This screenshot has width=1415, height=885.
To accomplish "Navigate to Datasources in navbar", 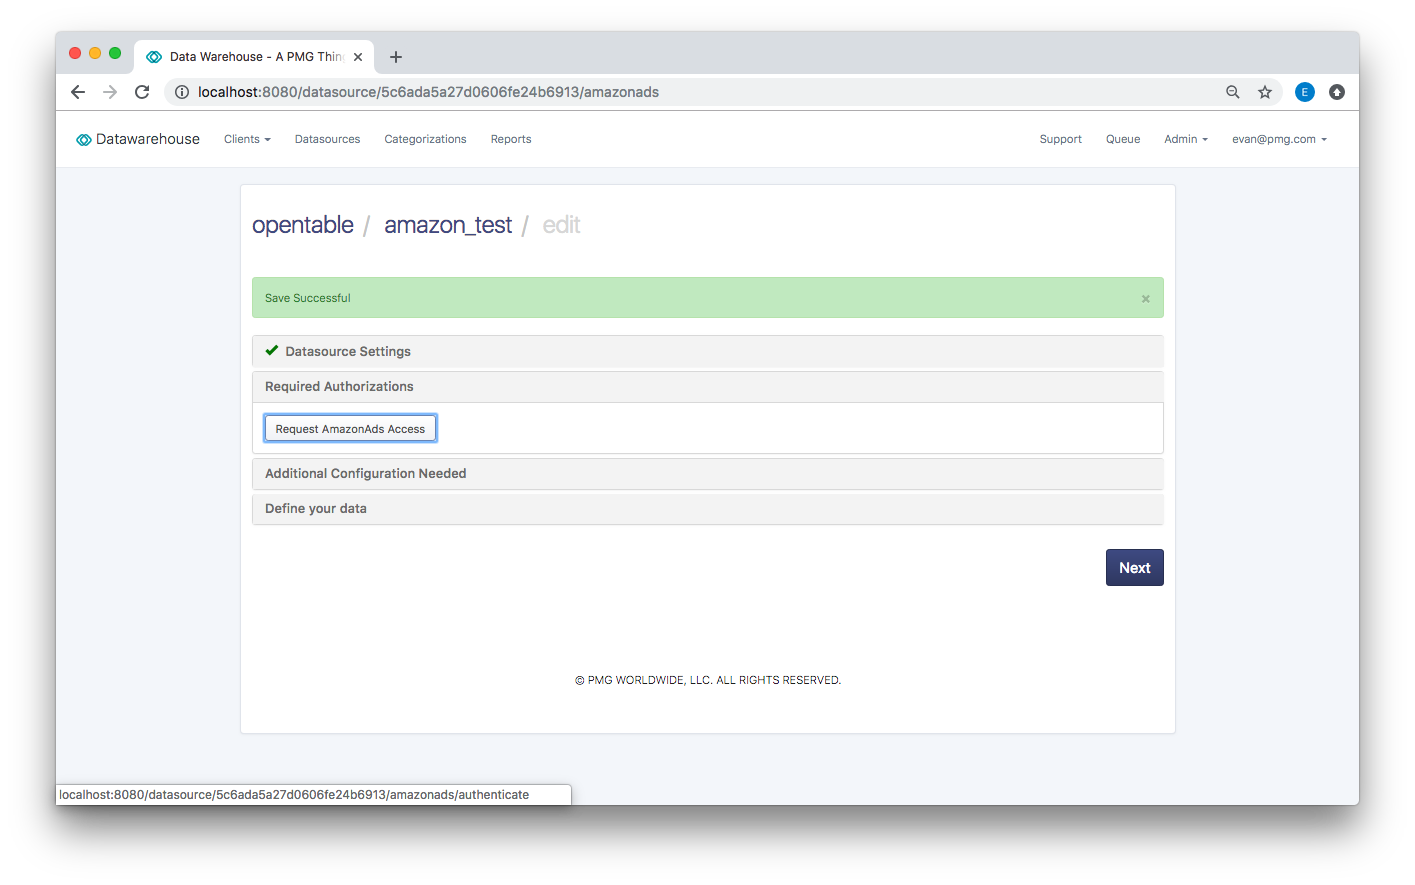I will click(x=327, y=139).
